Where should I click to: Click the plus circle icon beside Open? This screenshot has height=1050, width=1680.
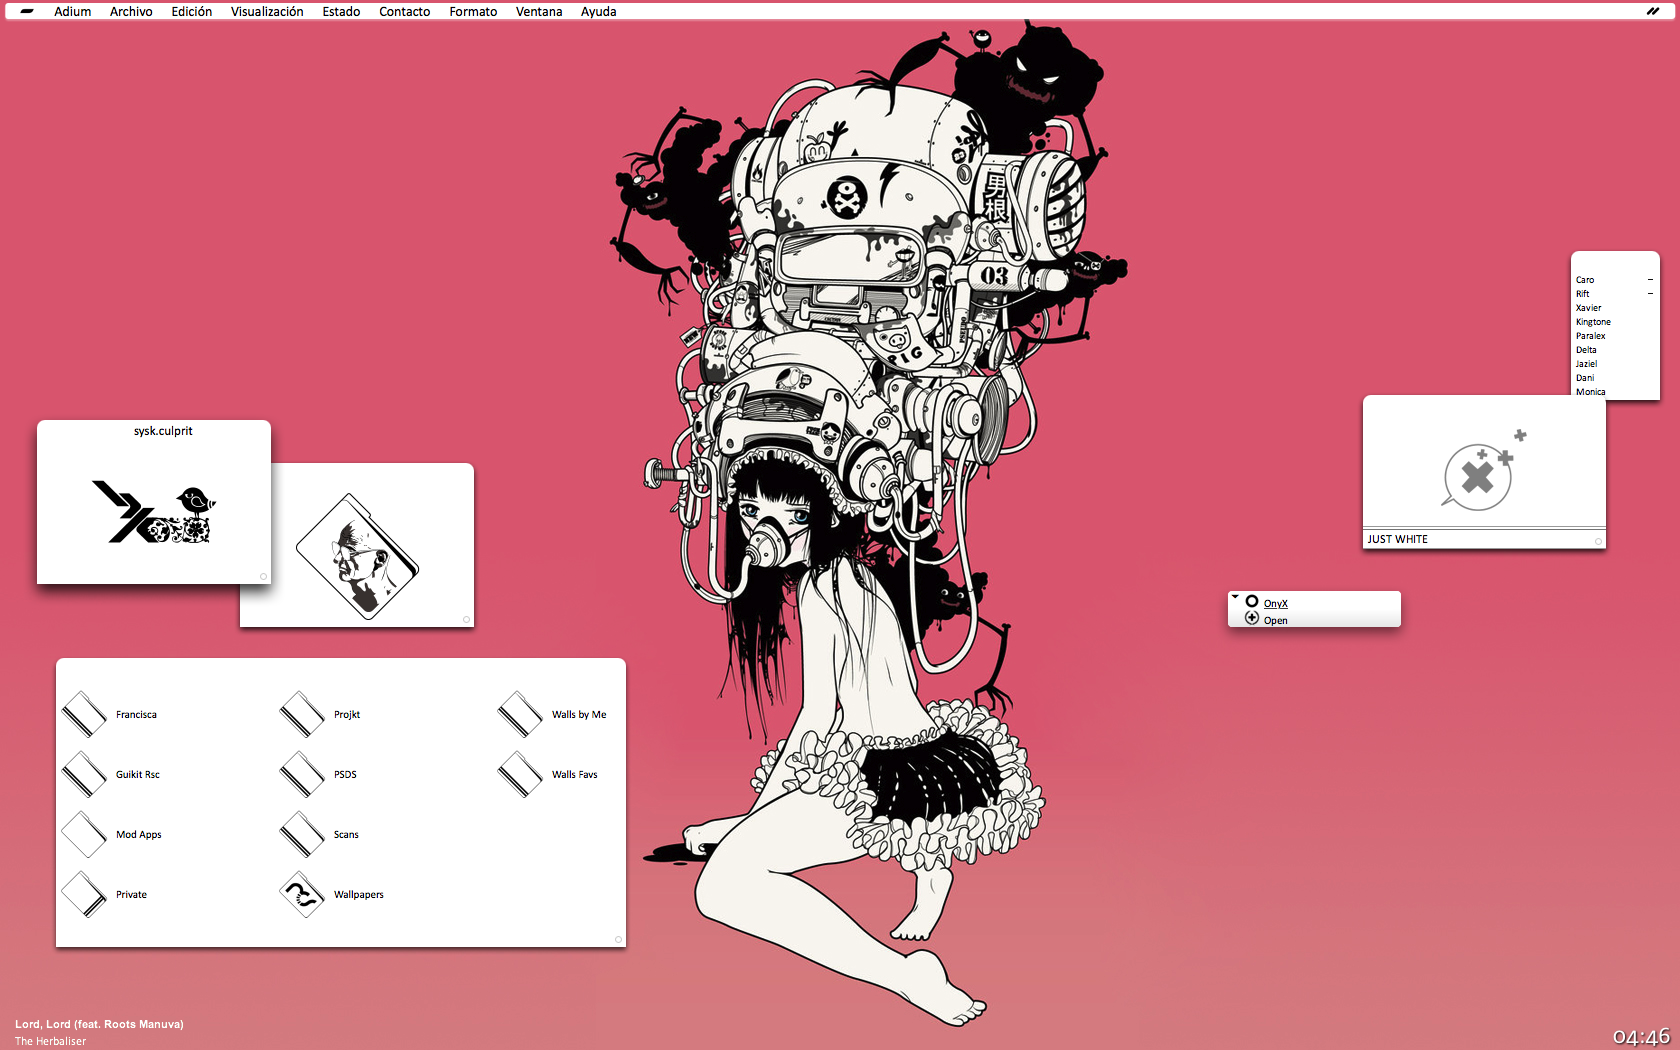point(1252,619)
